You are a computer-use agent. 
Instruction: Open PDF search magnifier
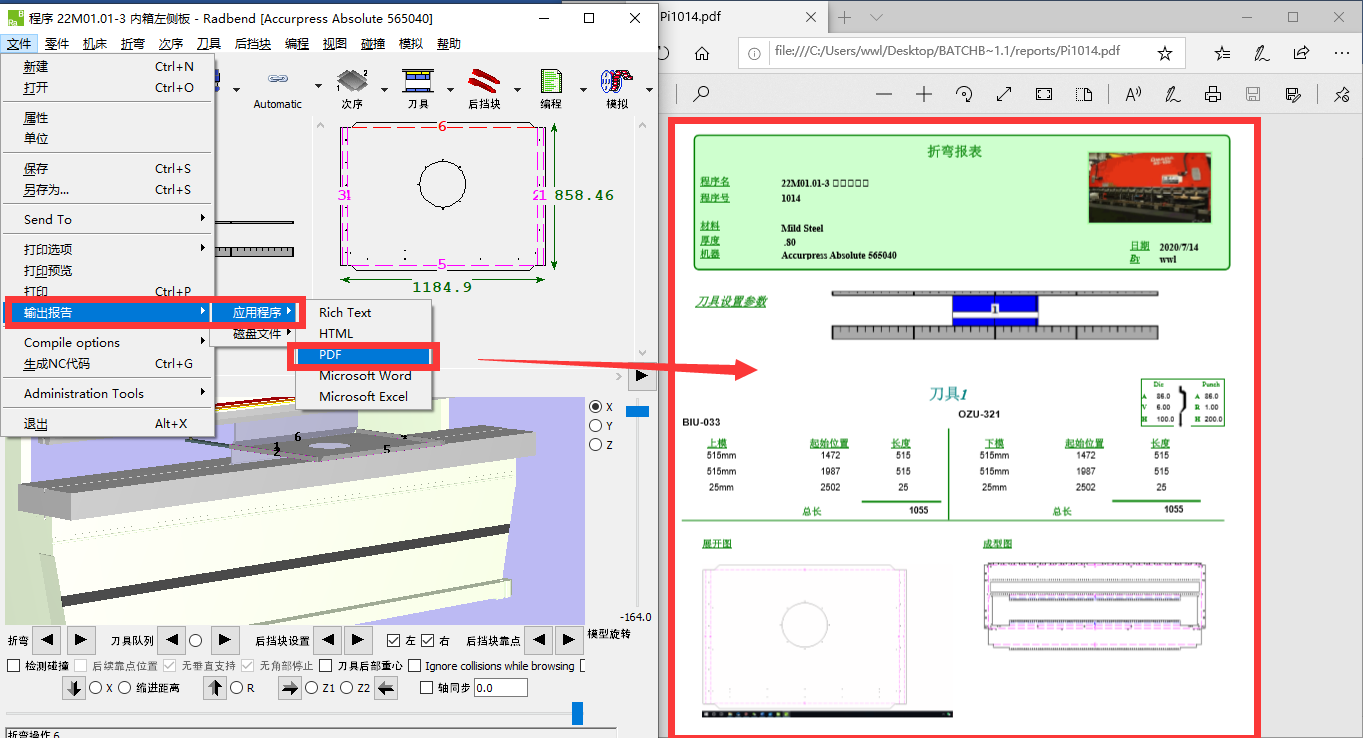coord(701,94)
